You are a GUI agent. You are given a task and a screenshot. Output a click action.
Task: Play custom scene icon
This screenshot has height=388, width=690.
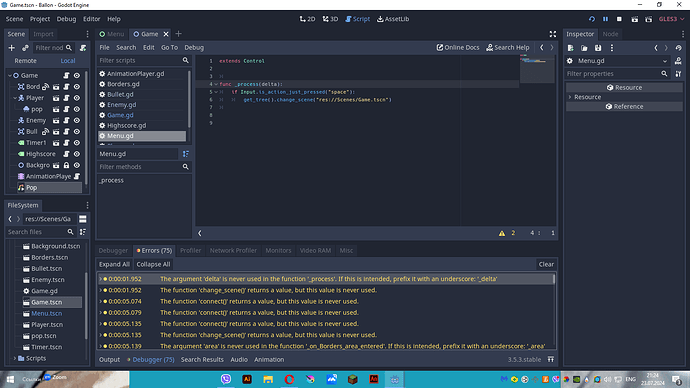(649, 19)
